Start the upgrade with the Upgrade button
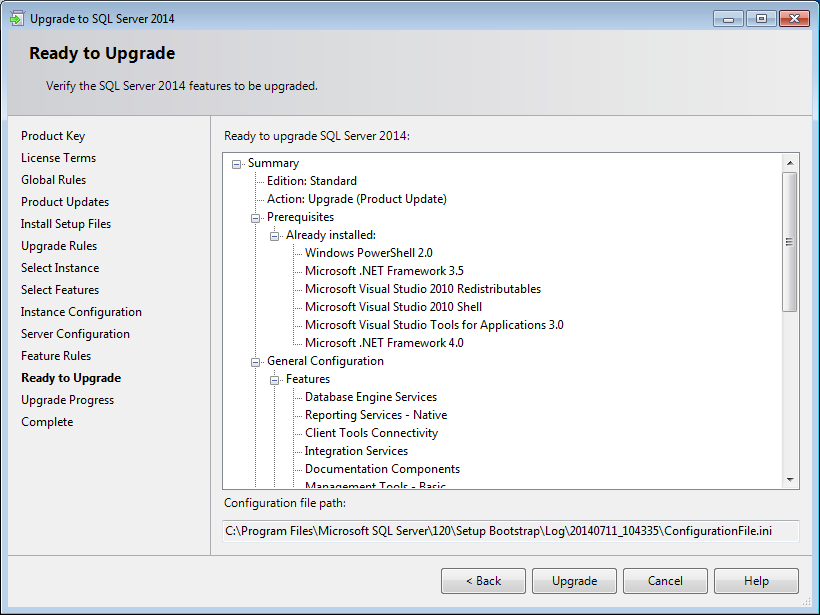 574,581
